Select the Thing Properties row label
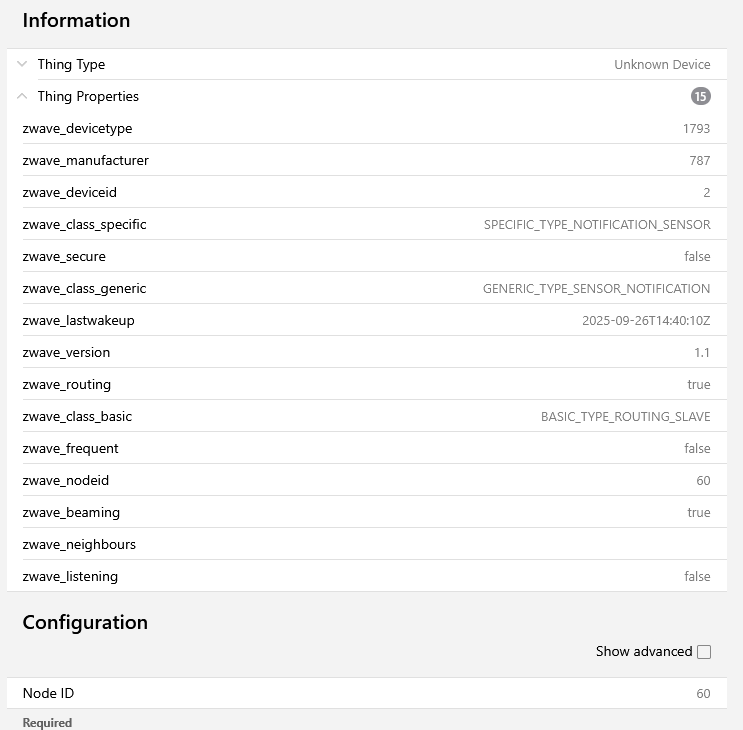The image size is (743, 730). 88,96
